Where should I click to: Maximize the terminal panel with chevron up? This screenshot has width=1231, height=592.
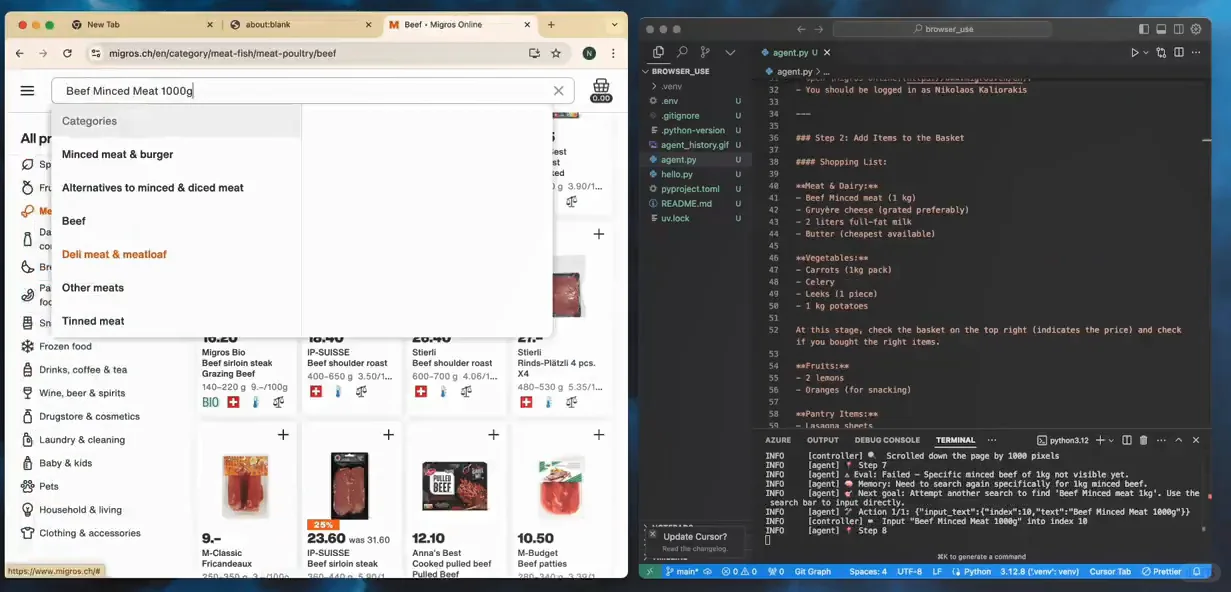coord(1178,440)
